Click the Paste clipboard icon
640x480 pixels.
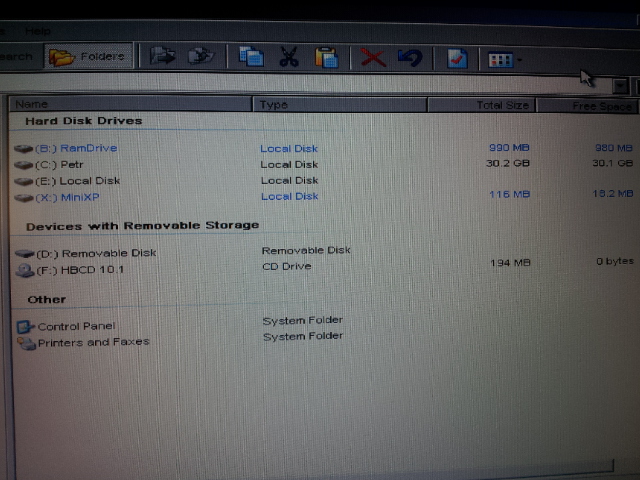(x=327, y=57)
